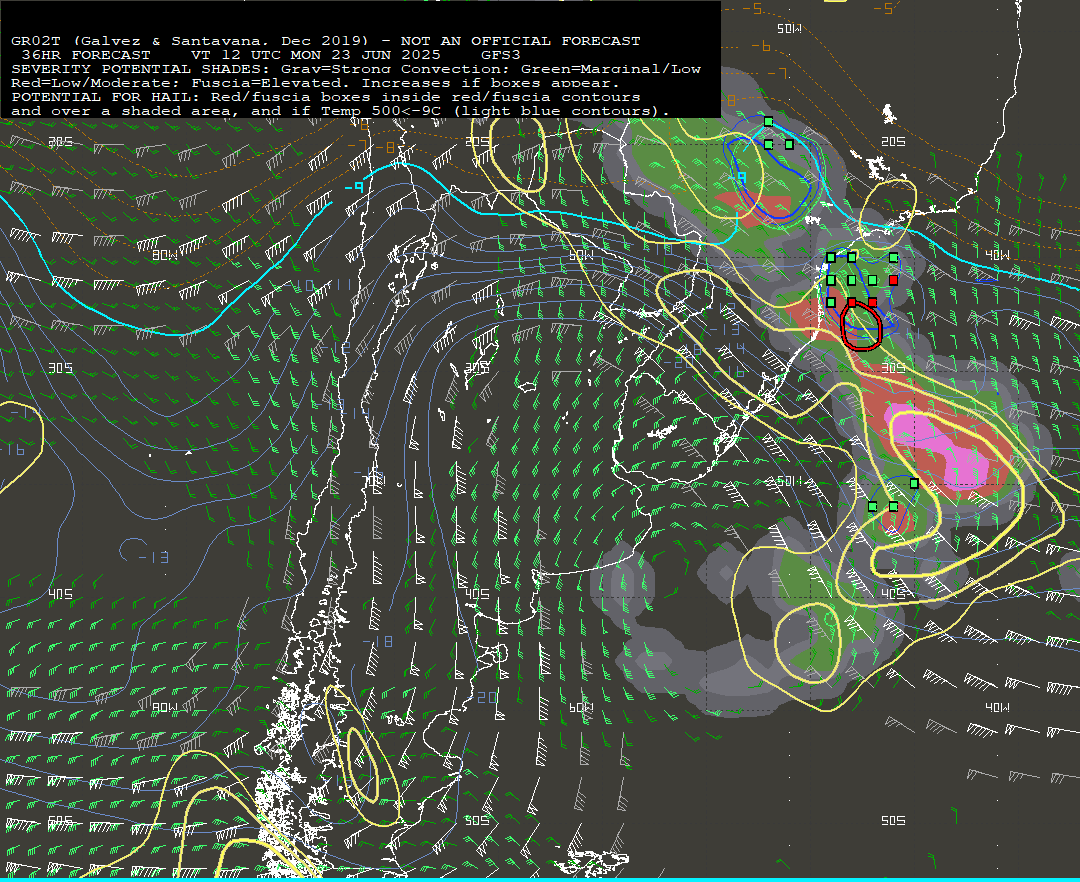The width and height of the screenshot is (1080, 882).
Task: Click the '36HR FORECAST' text
Action: pyautogui.click(x=85, y=54)
